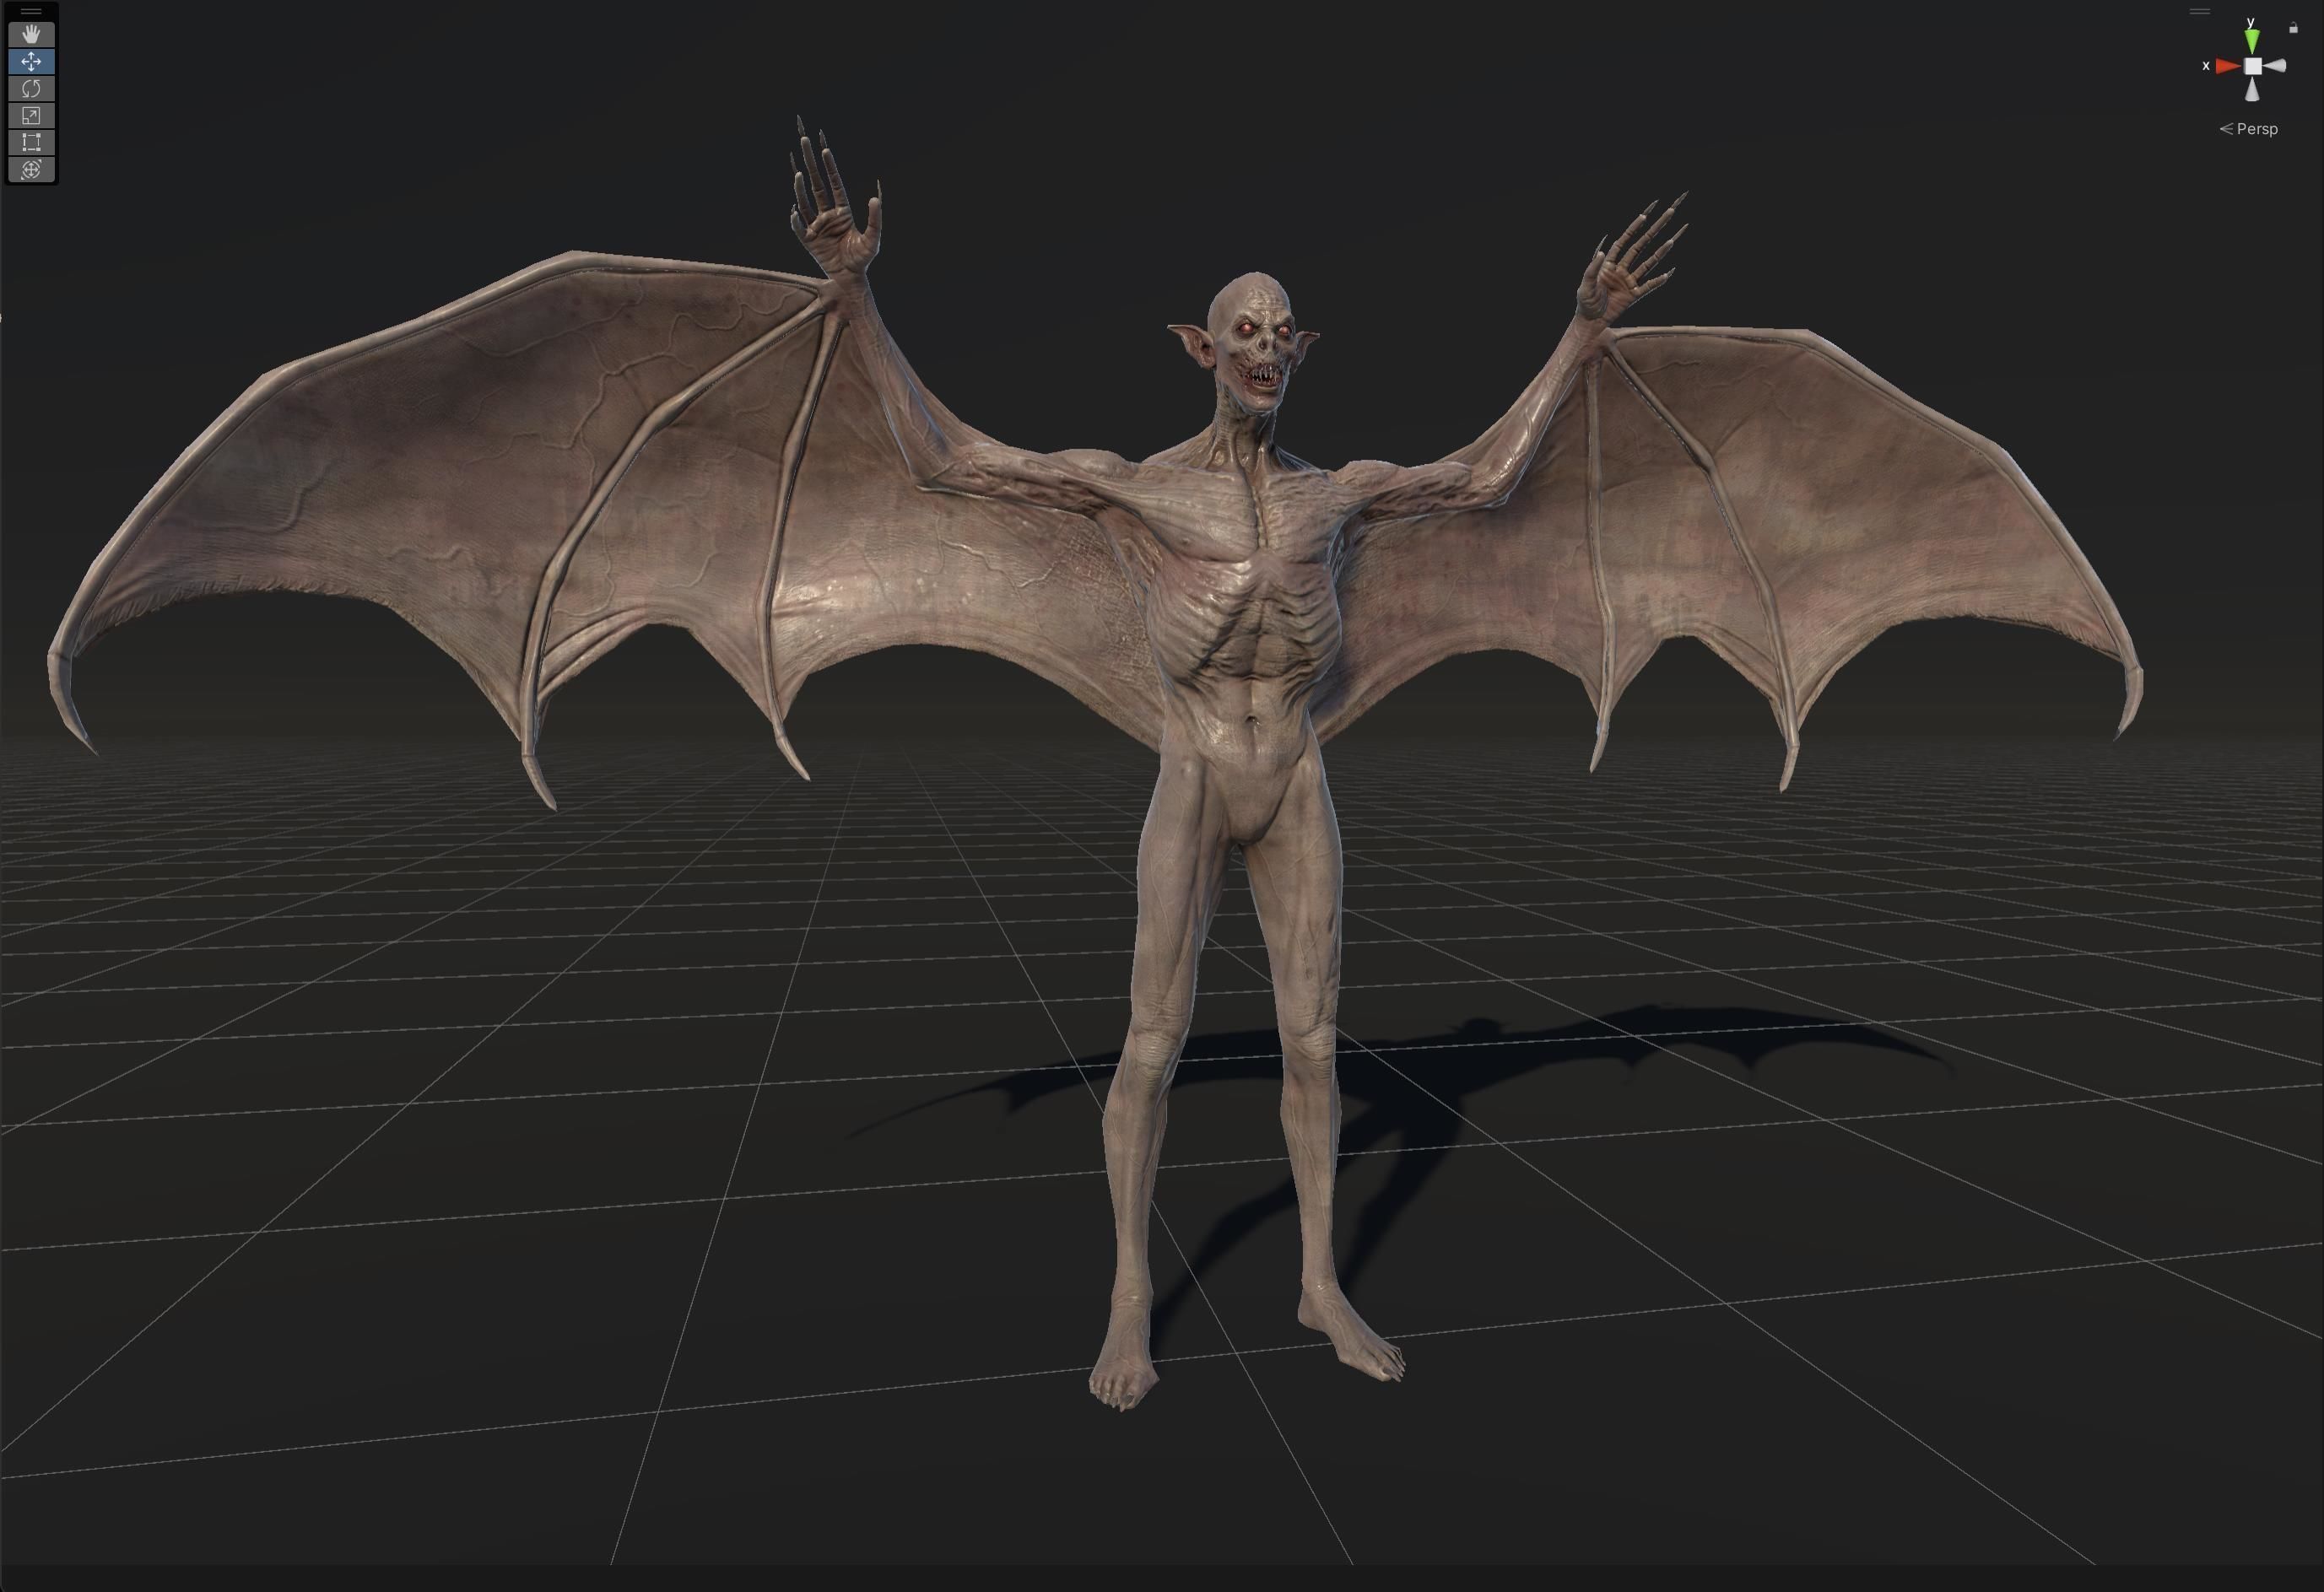
Task: Click the orientation gizmo overlay handle
Action: pos(2199,12)
